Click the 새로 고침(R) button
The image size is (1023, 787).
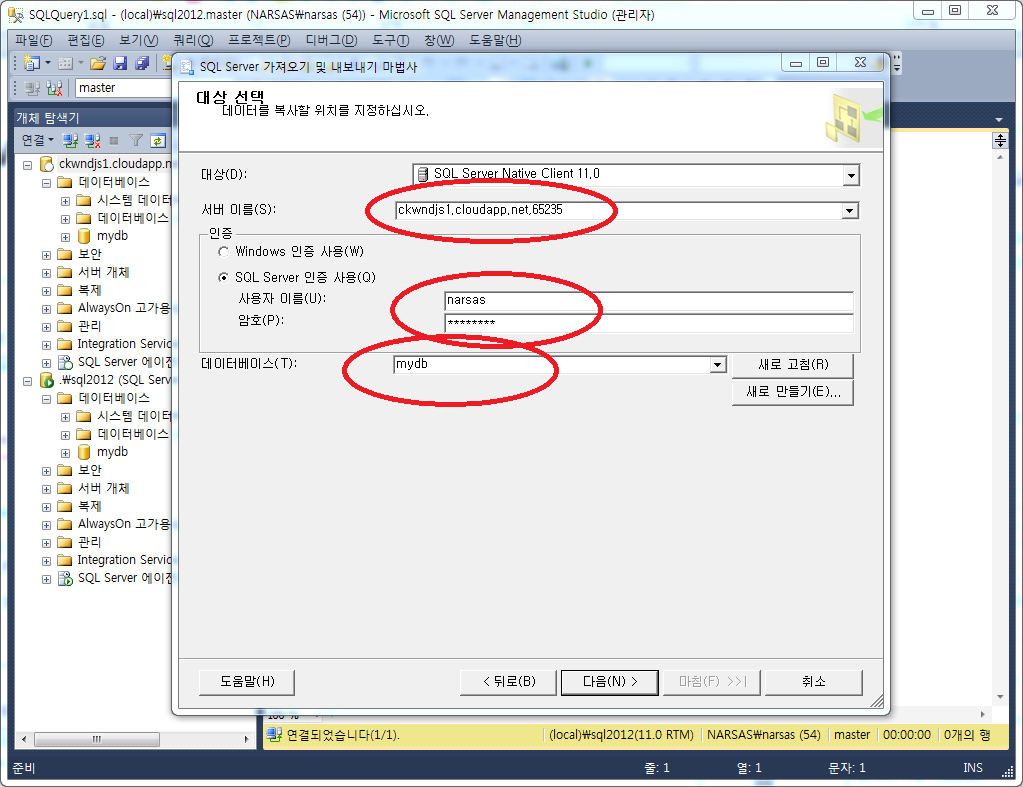[793, 365]
